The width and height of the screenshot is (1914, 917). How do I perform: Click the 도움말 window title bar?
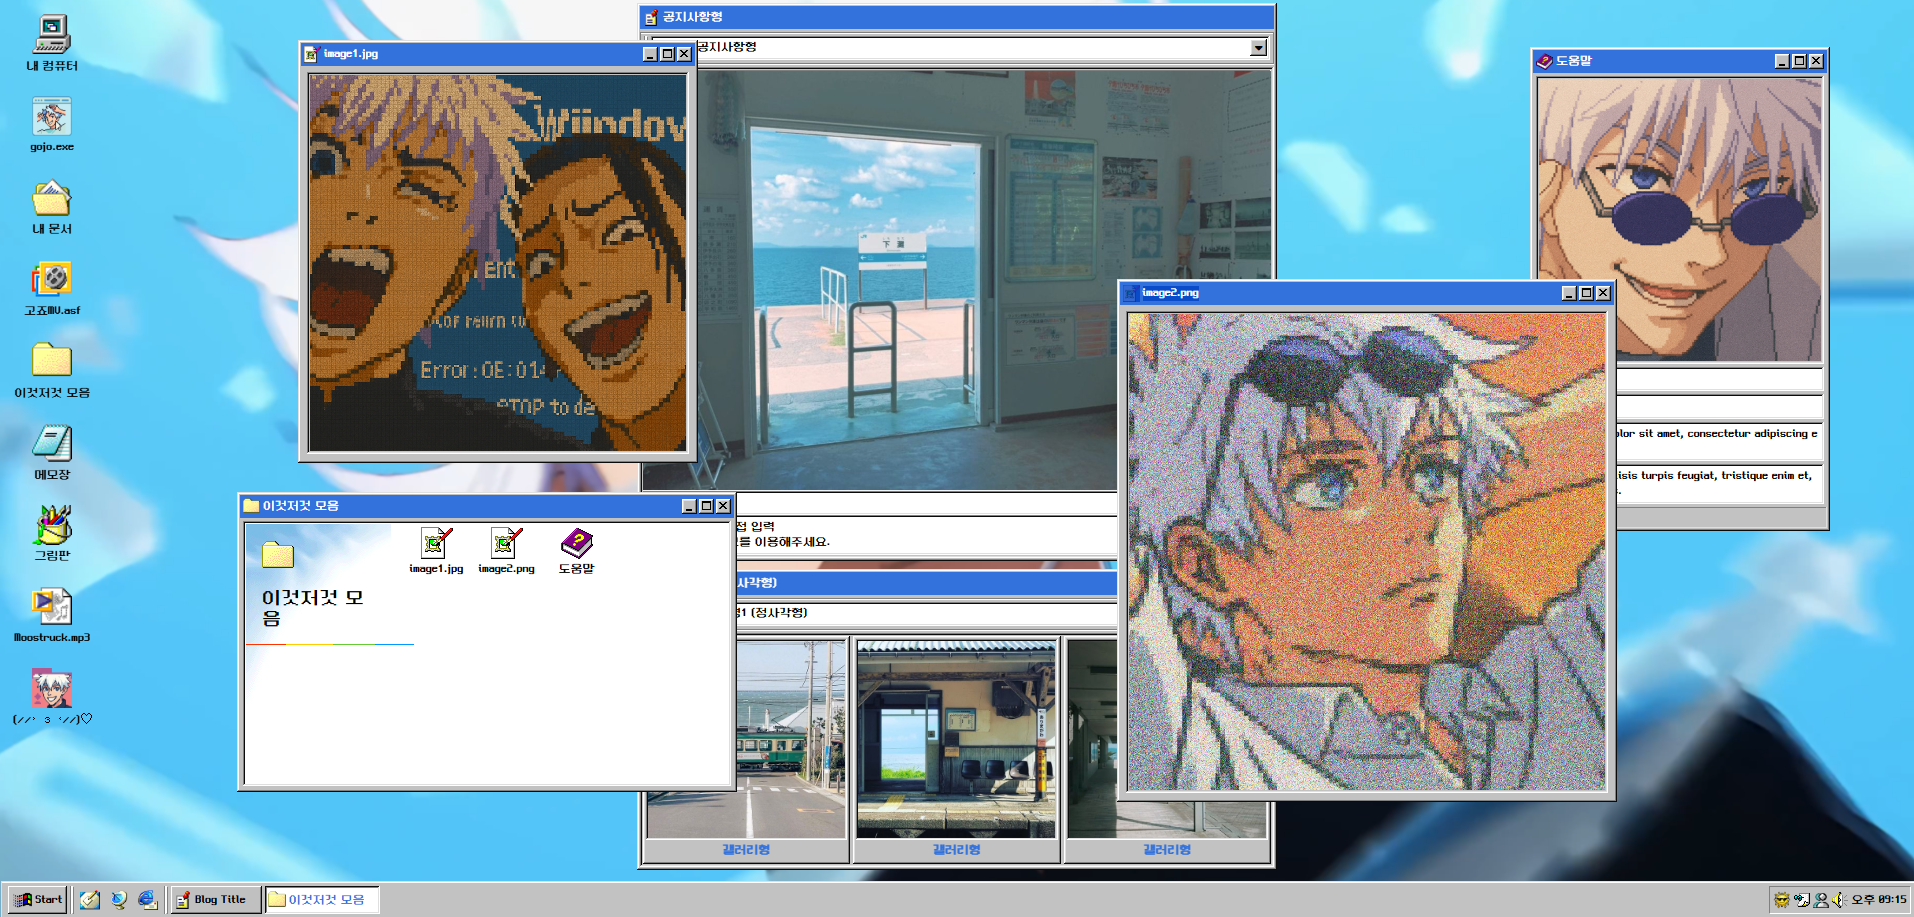(x=1680, y=61)
